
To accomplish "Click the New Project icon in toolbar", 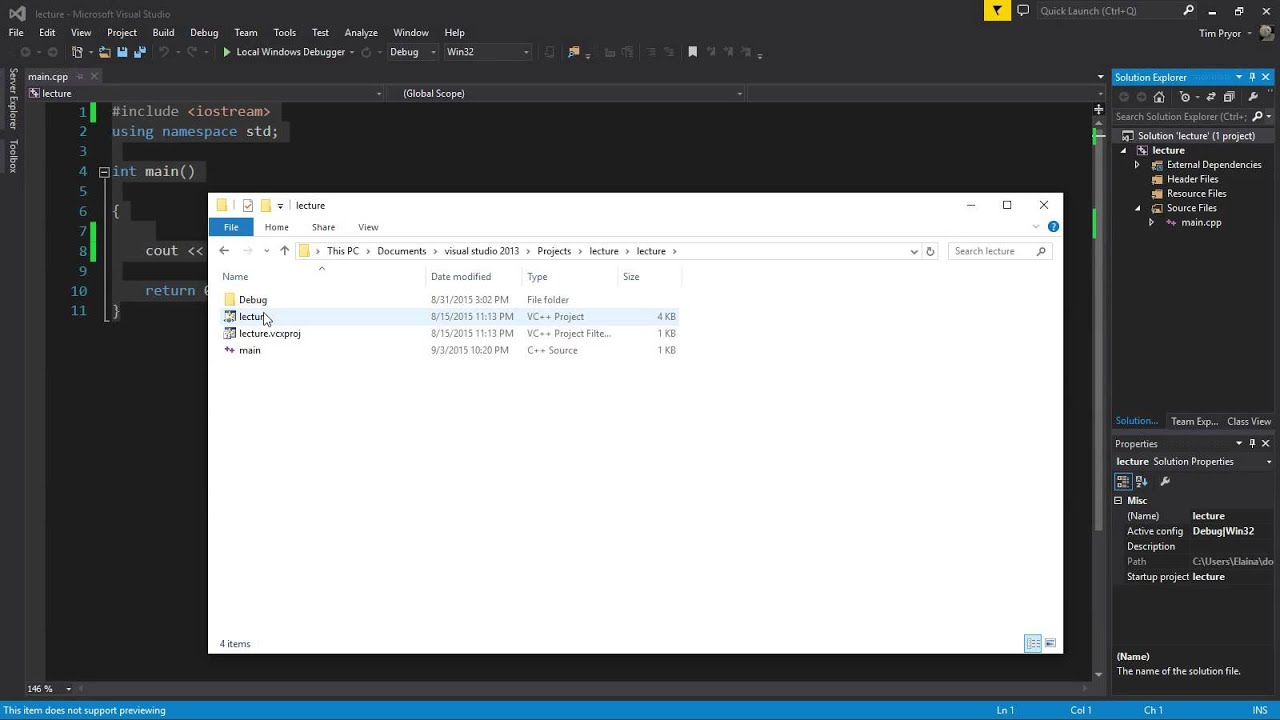I will point(77,52).
